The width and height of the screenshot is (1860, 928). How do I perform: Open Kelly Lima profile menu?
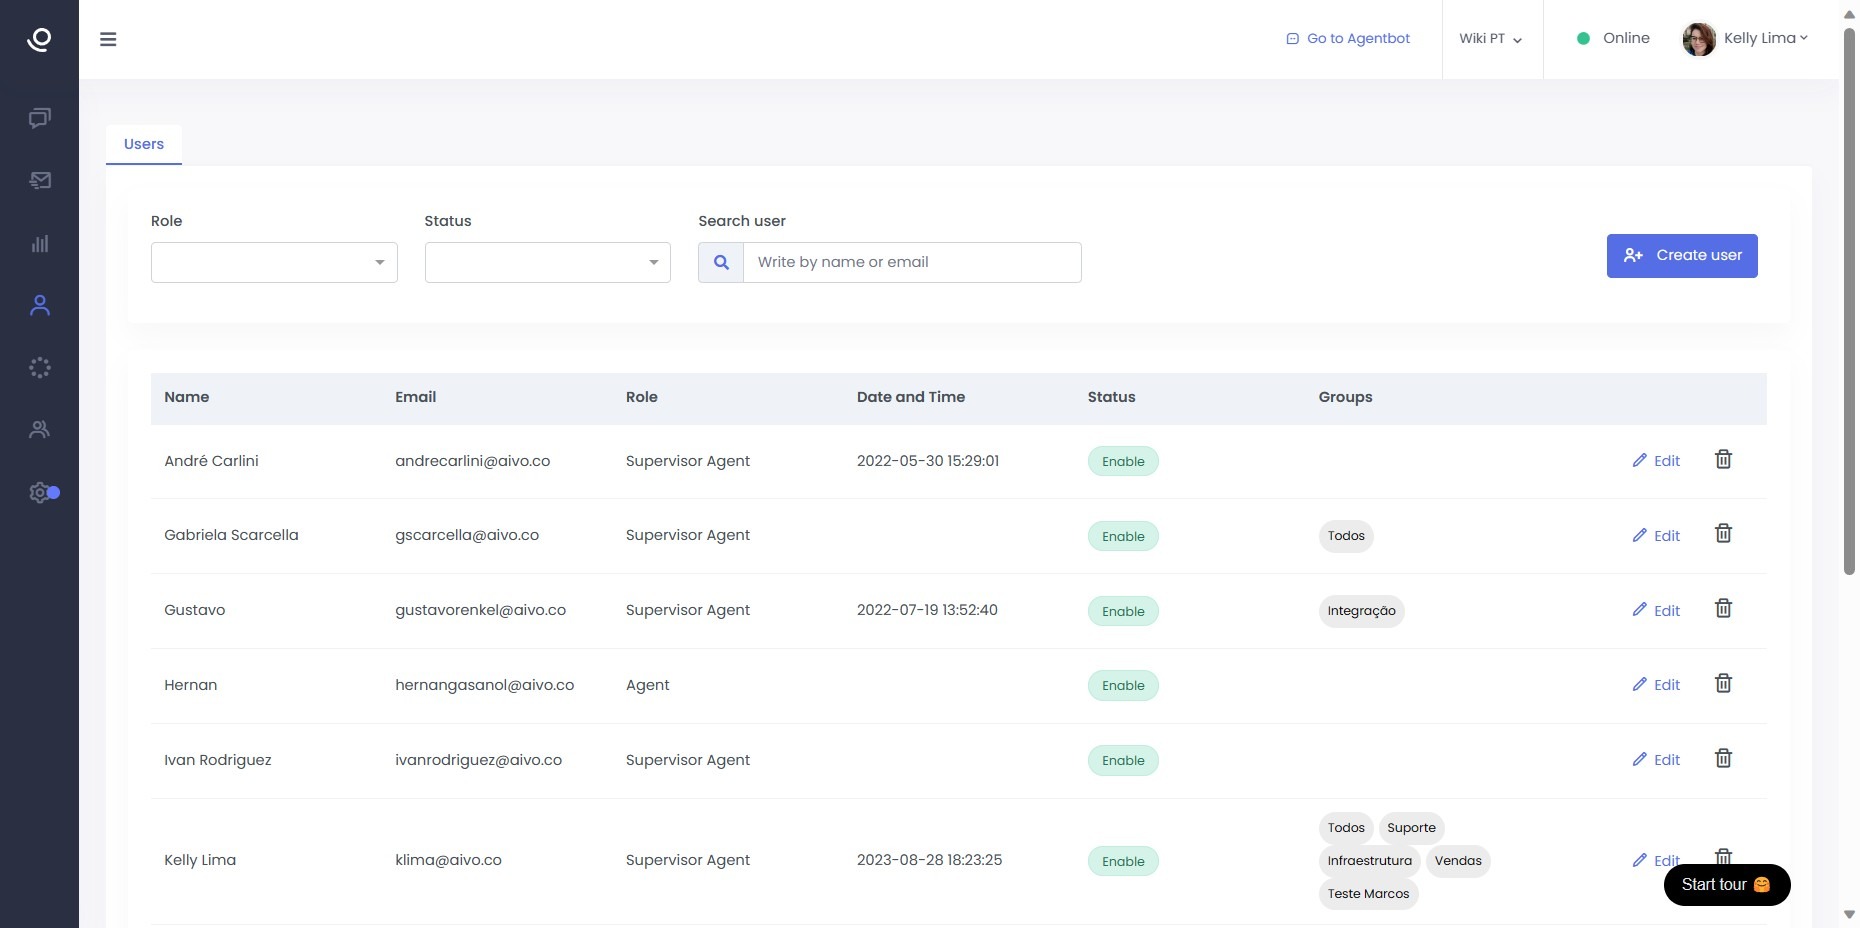coord(1746,39)
